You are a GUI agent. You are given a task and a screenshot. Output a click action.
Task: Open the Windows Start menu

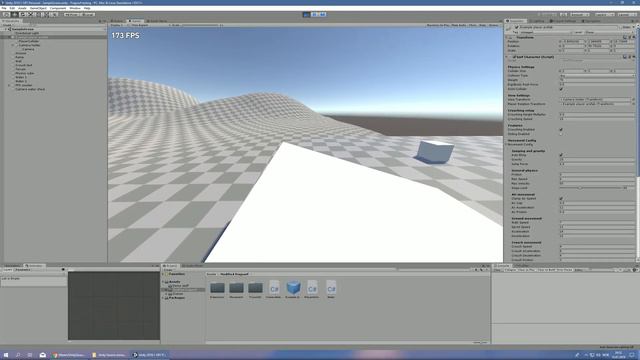6,355
